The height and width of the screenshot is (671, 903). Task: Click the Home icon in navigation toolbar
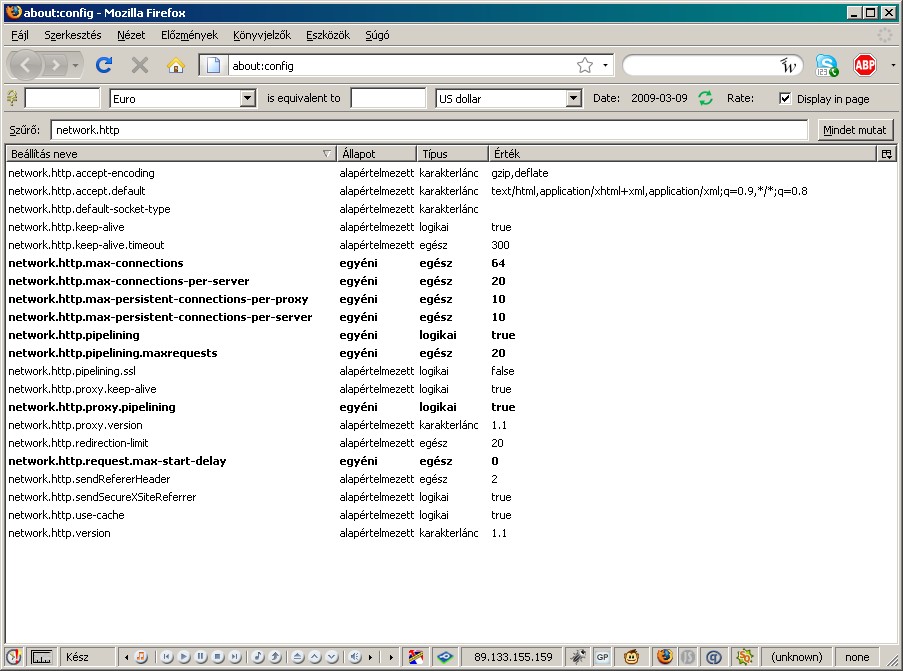click(175, 65)
